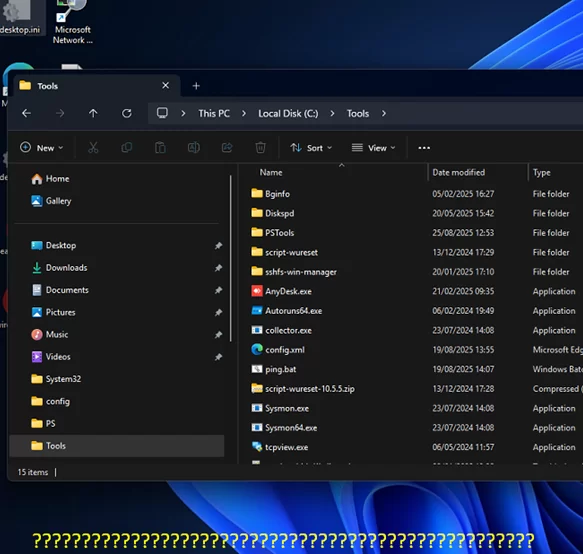Expand chevron after This PC in path

(244, 113)
